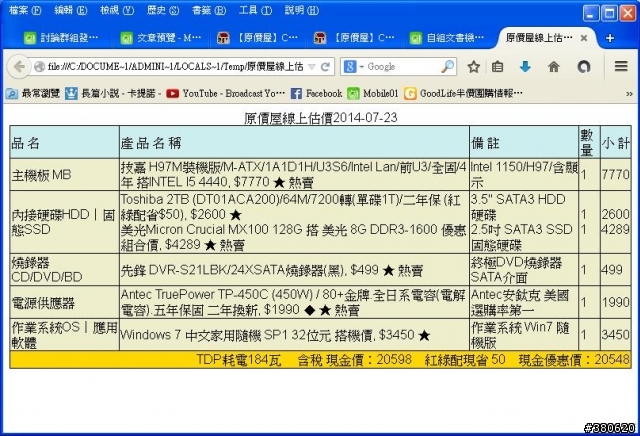Switch to the first 【原價屋】 tab

pyautogui.click(x=257, y=38)
